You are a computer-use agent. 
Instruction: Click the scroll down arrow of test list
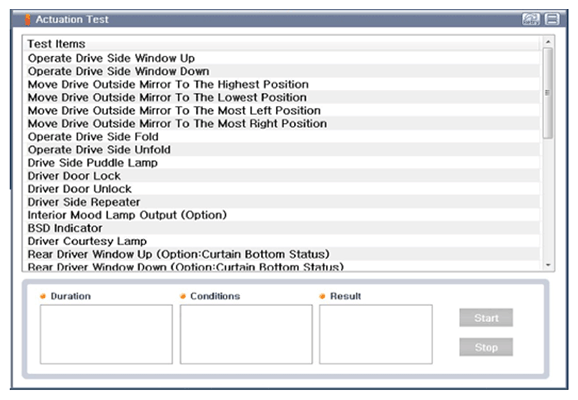548,265
